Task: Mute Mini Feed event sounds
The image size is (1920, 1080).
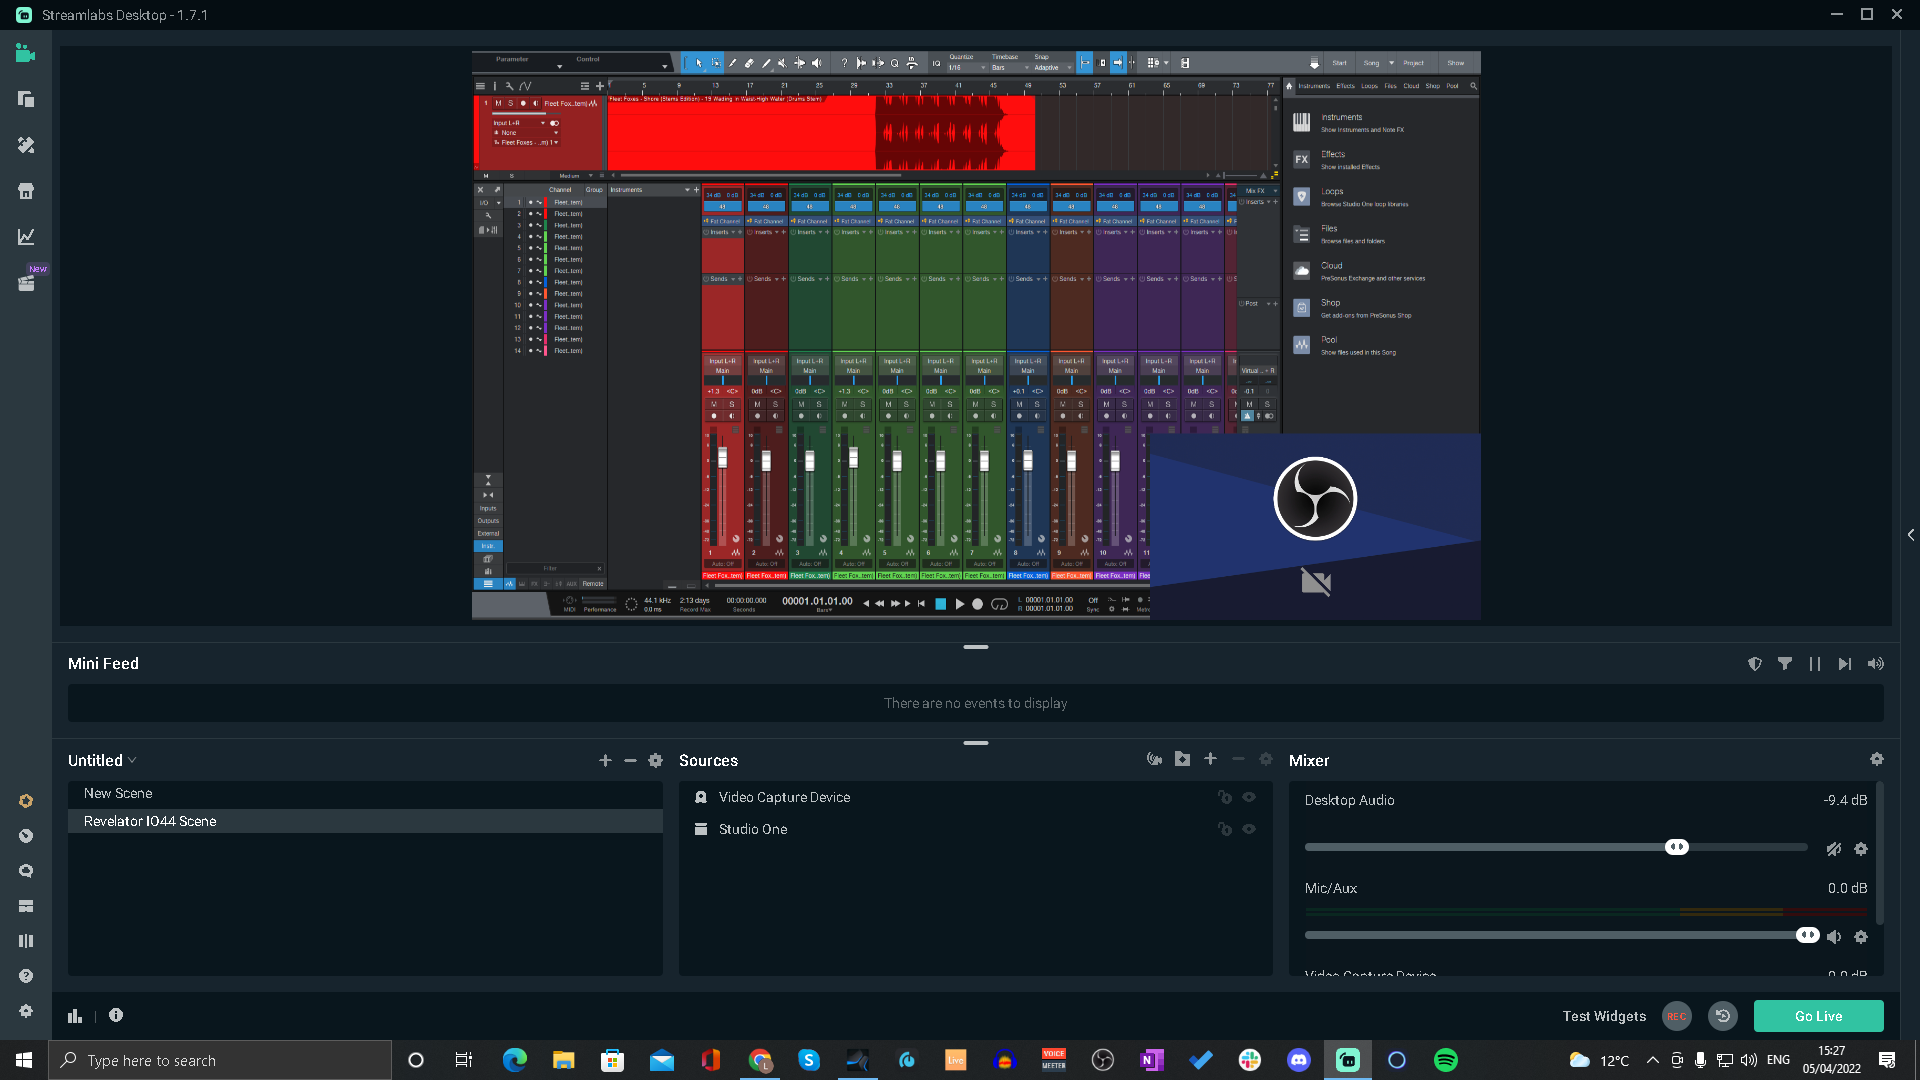Action: click(x=1876, y=664)
